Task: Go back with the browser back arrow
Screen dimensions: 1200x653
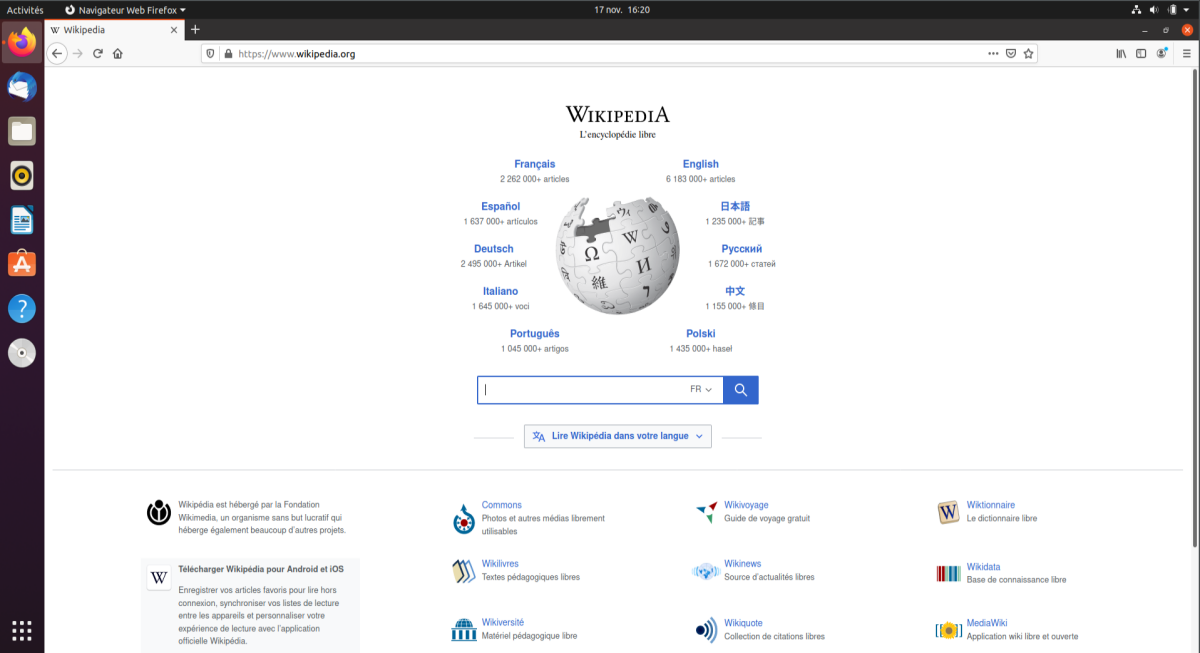Action: [x=58, y=54]
